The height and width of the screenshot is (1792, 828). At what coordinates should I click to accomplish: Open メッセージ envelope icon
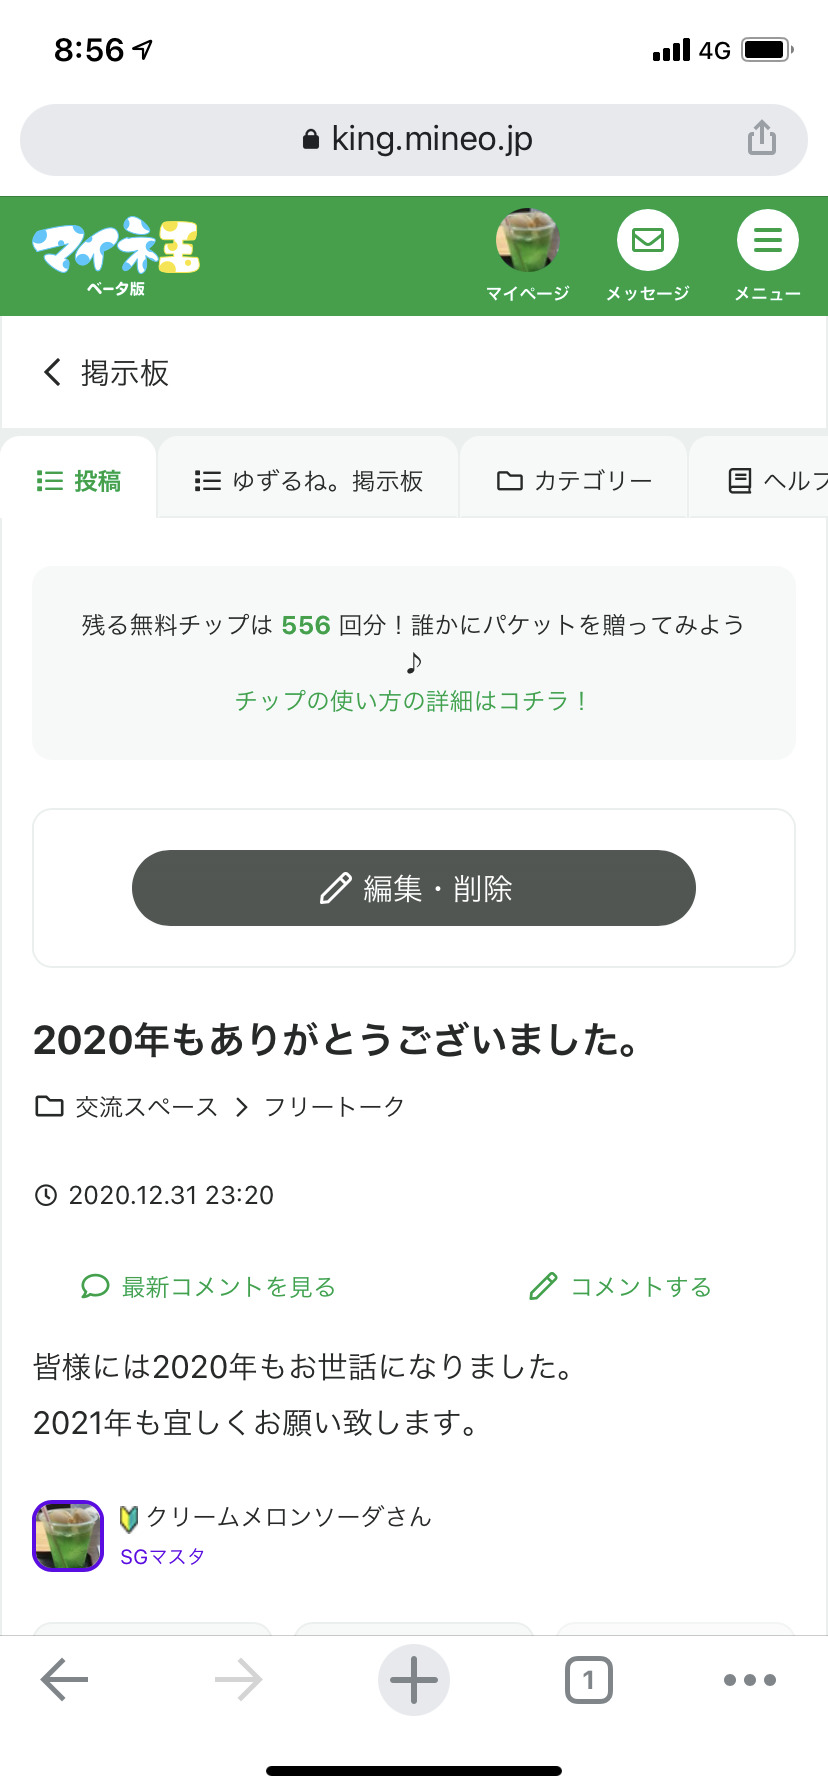coord(647,241)
